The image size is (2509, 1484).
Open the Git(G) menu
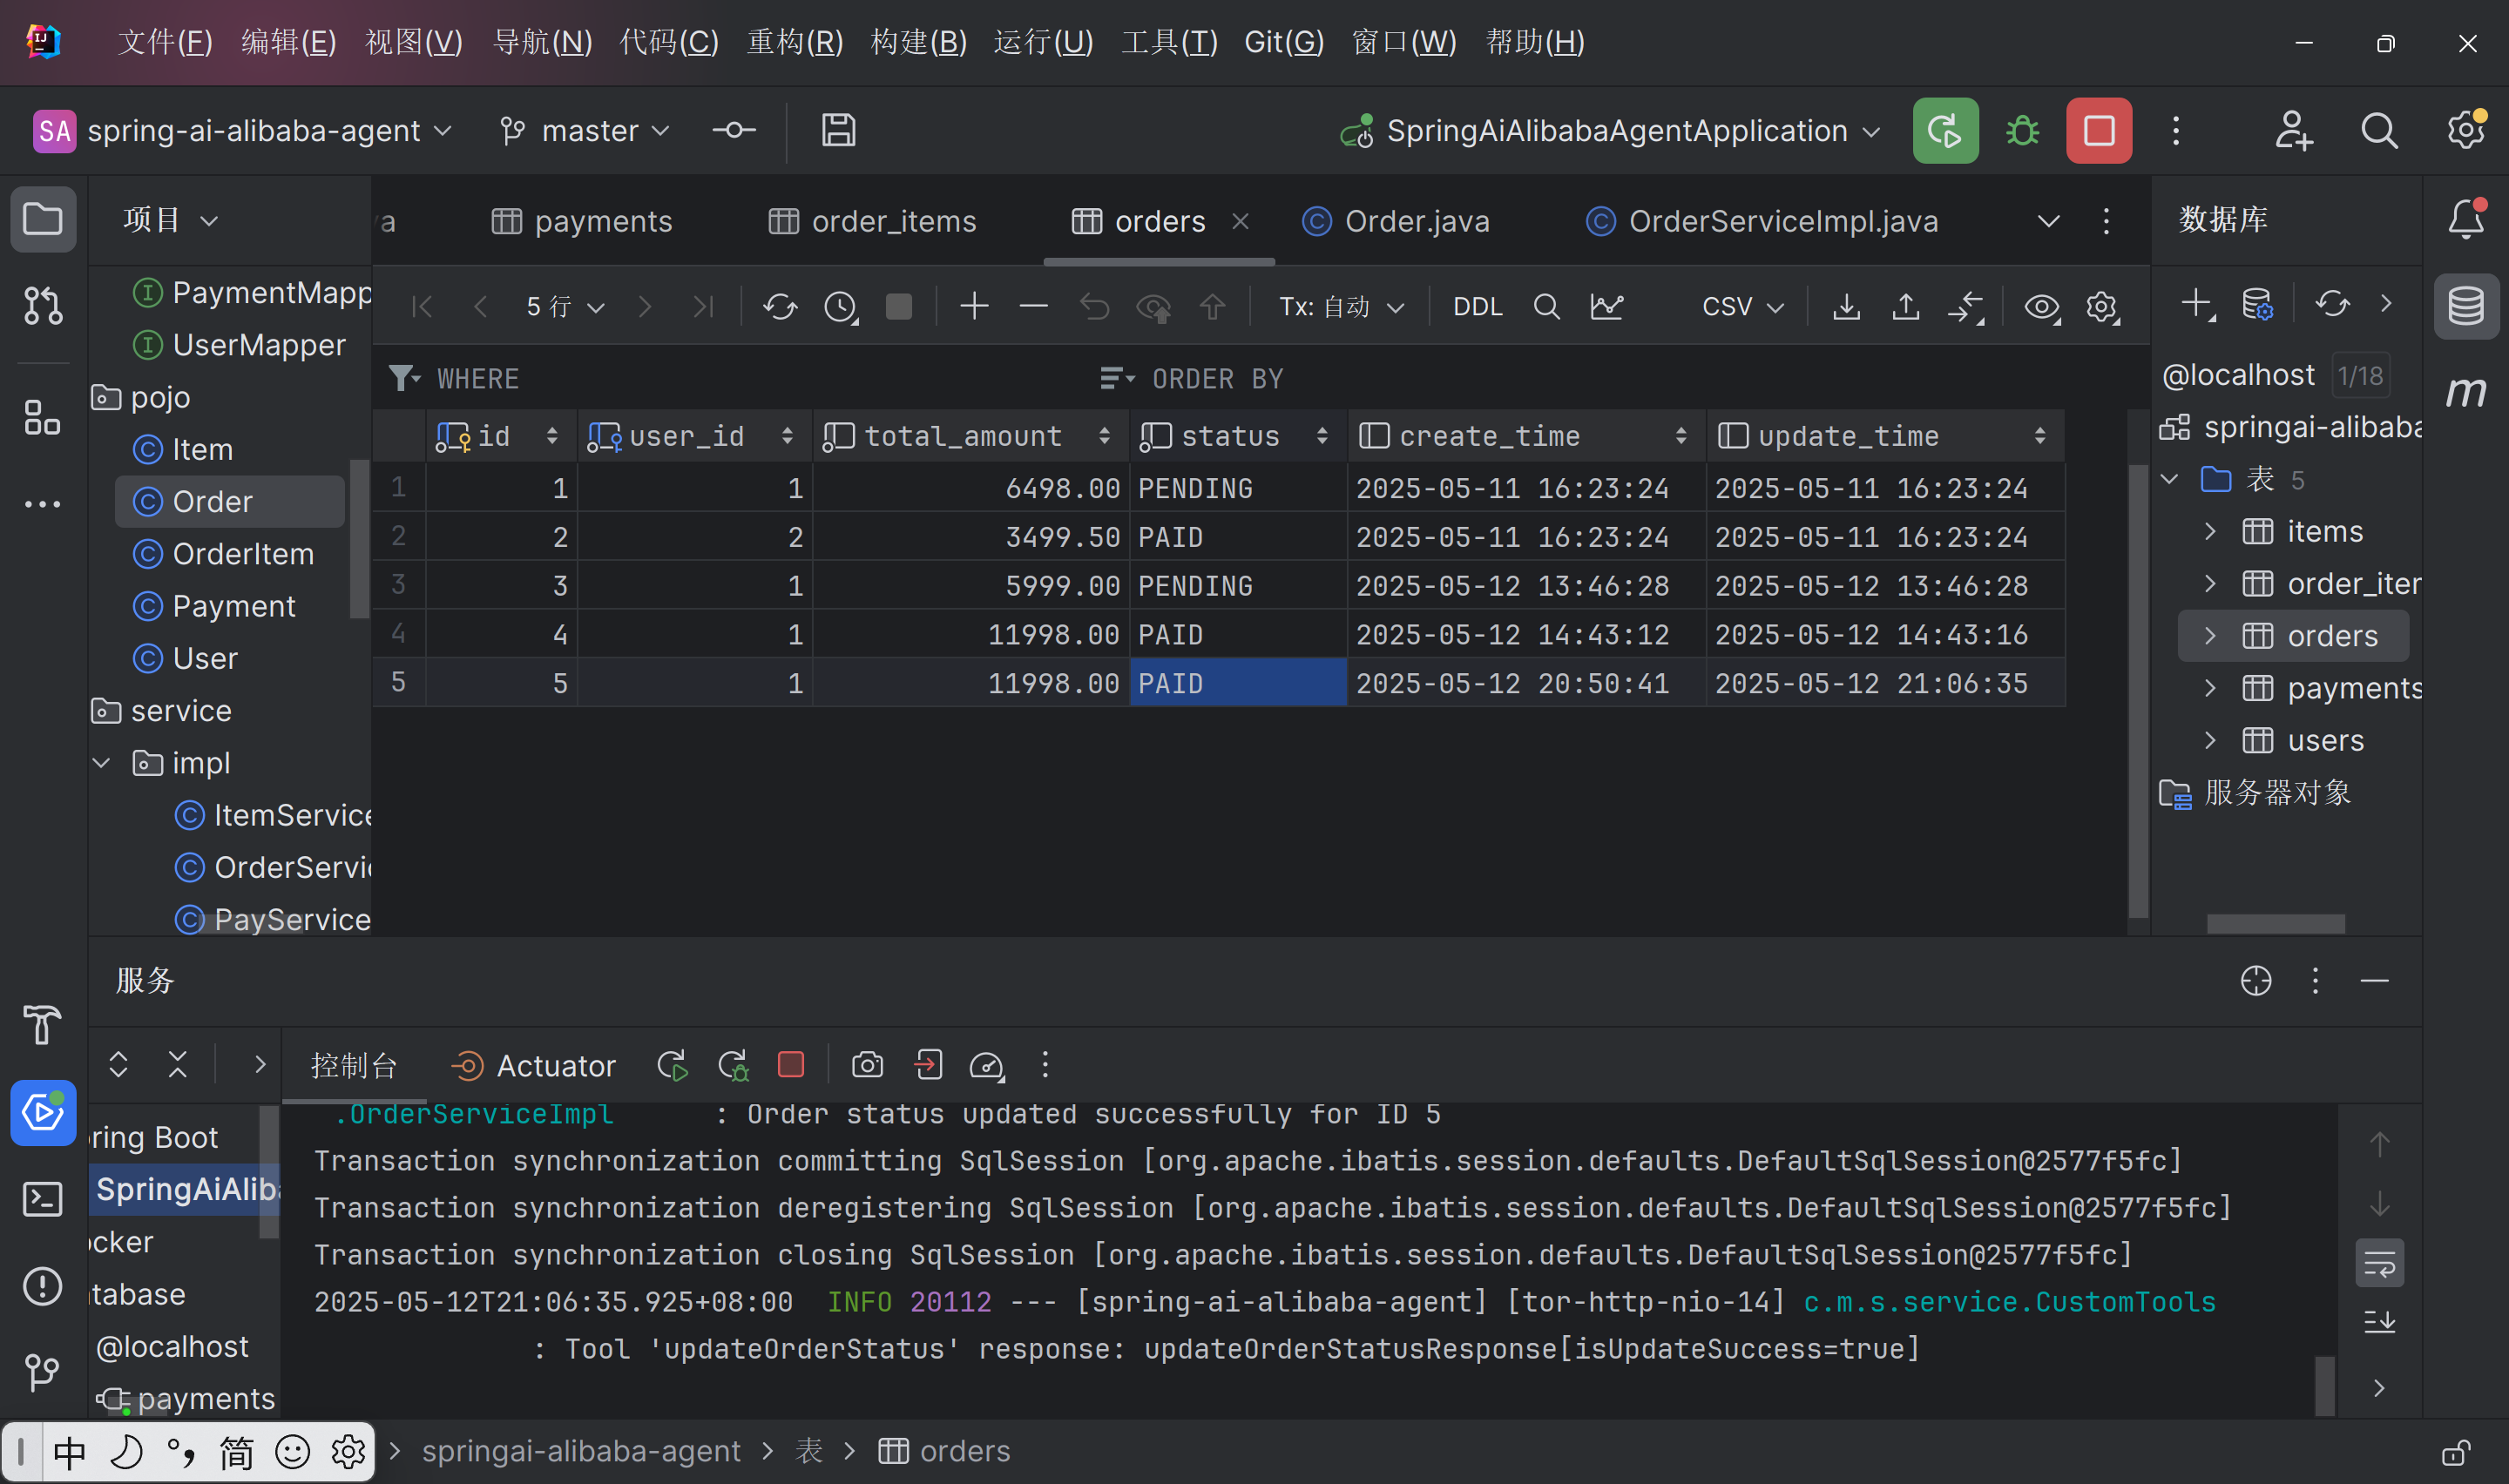[x=1283, y=42]
